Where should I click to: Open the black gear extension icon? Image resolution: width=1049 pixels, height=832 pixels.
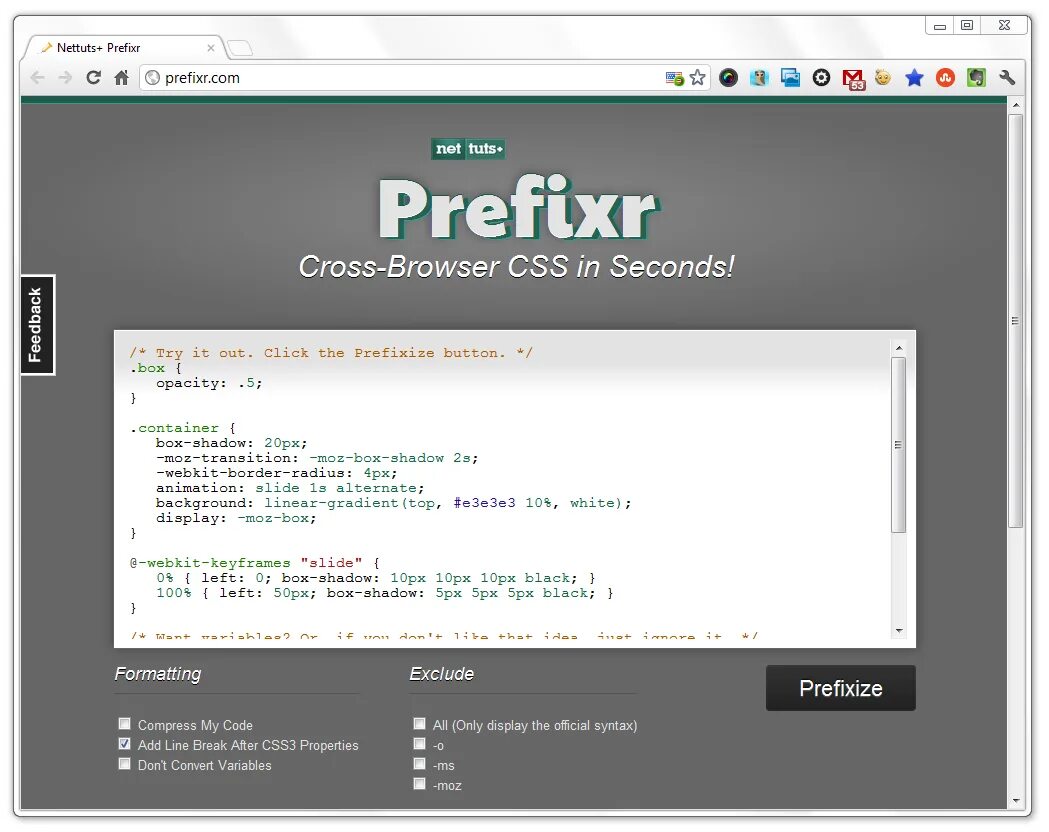coord(821,78)
